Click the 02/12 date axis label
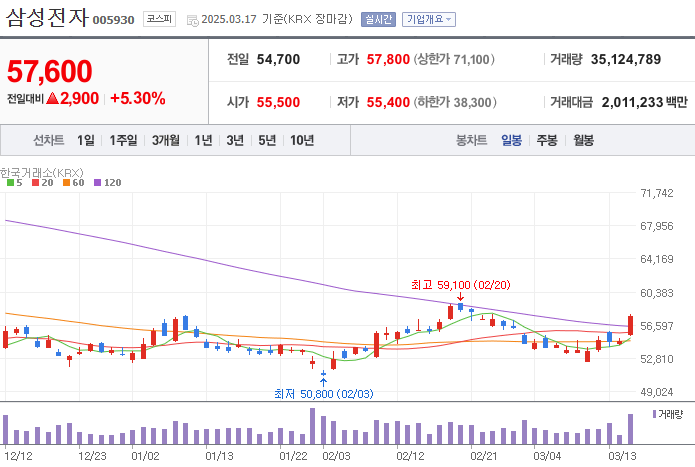The image size is (695, 467). (410, 456)
